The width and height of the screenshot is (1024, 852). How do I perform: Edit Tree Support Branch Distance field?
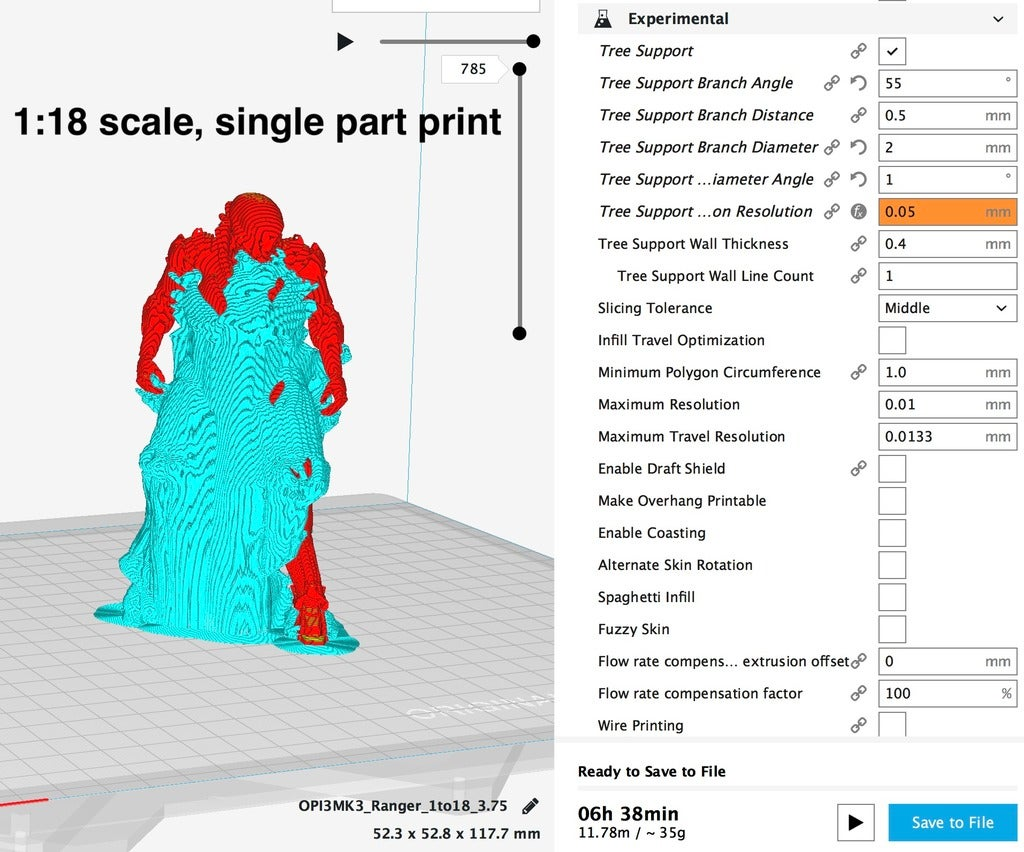[x=947, y=115]
